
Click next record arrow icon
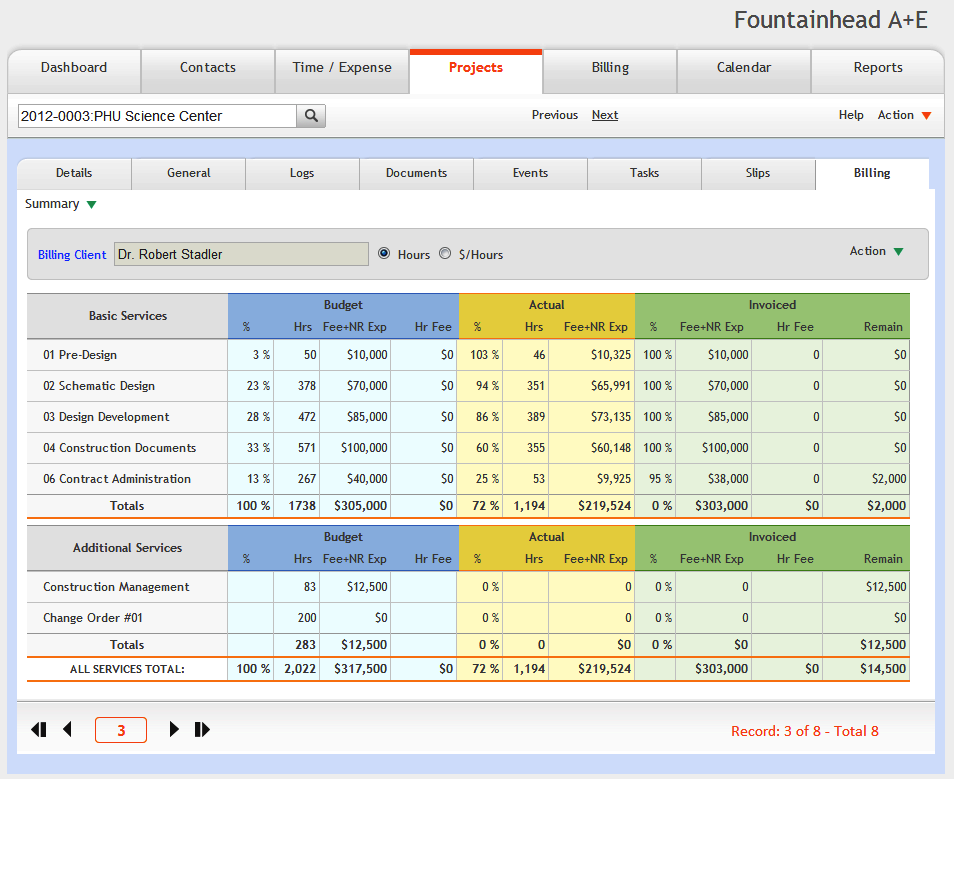[x=174, y=730]
